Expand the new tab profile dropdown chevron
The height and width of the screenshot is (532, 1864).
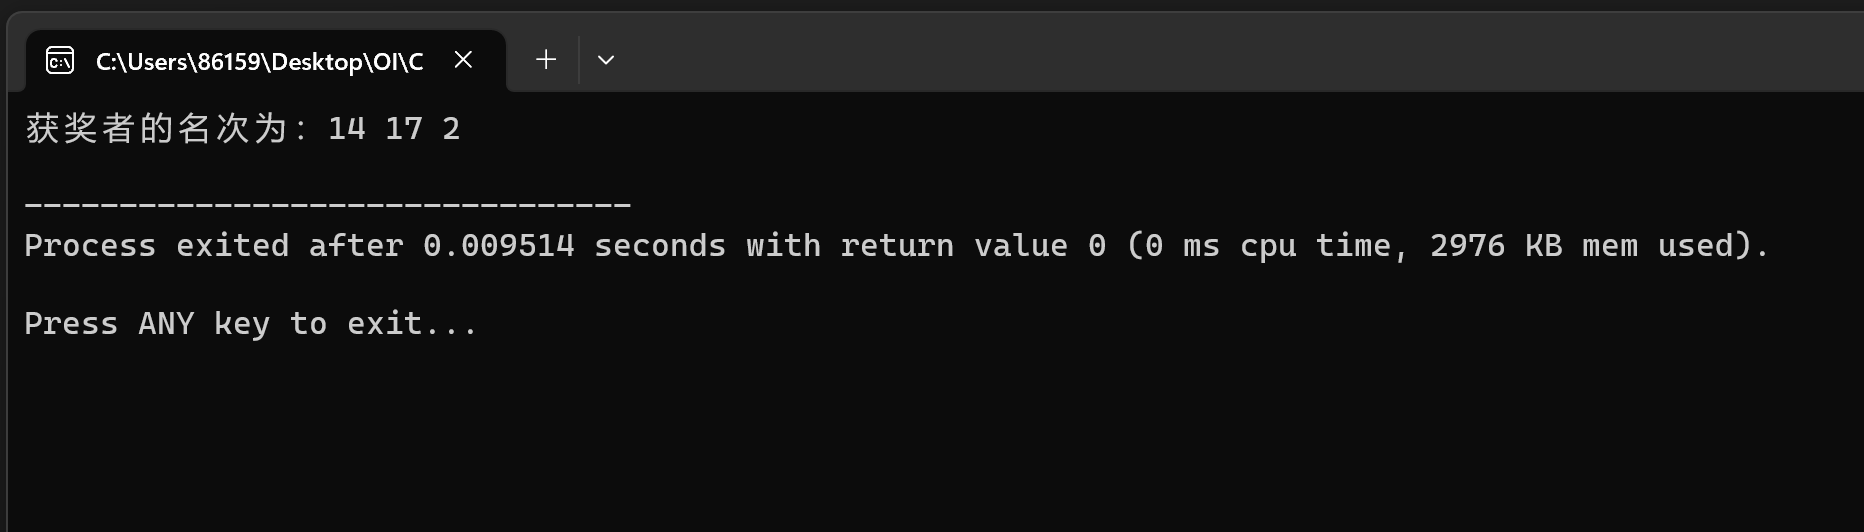pos(606,60)
